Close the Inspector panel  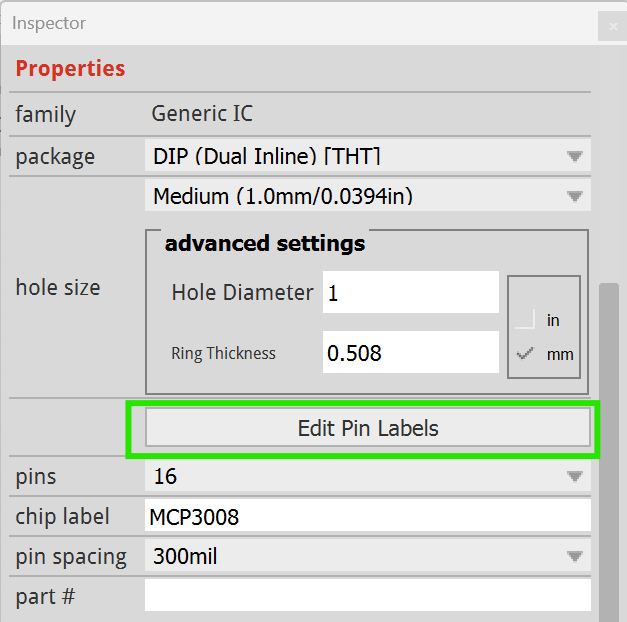613,26
